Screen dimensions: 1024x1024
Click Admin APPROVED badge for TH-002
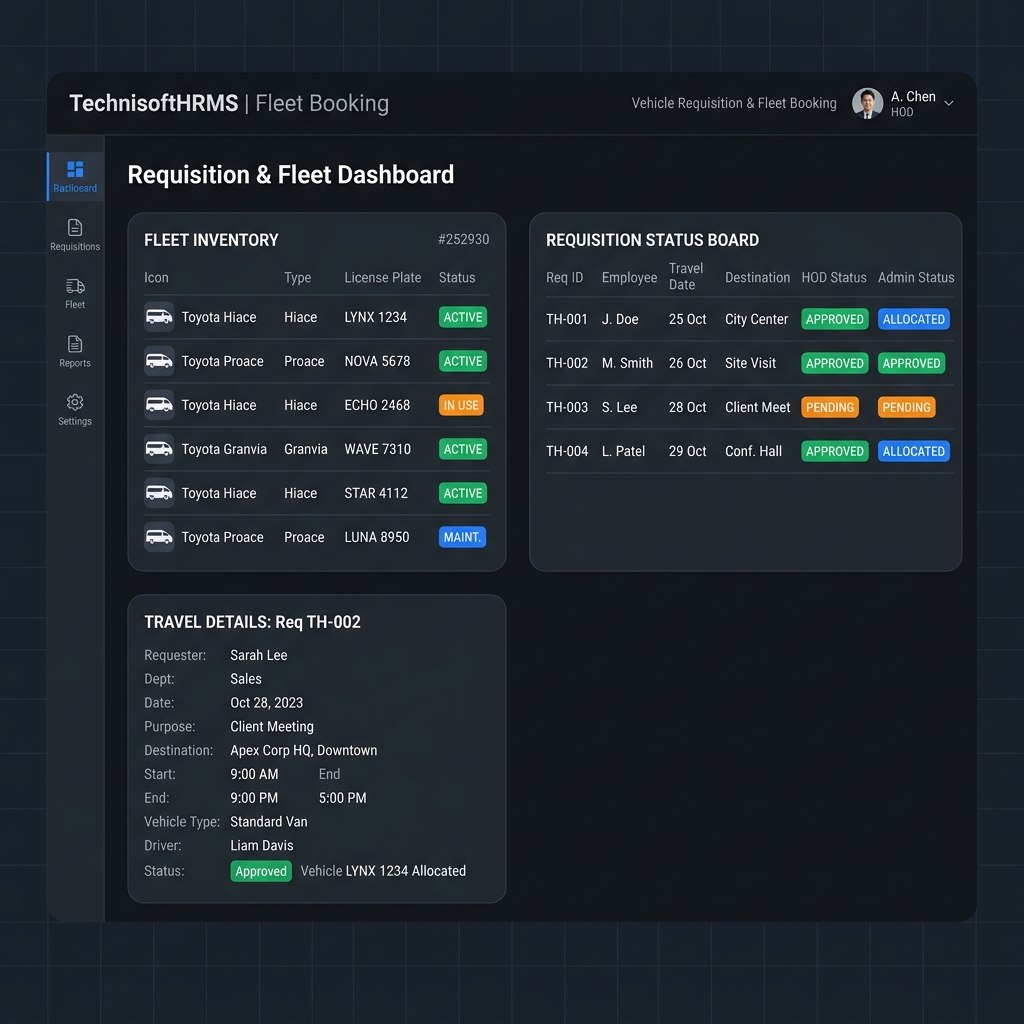(x=912, y=363)
